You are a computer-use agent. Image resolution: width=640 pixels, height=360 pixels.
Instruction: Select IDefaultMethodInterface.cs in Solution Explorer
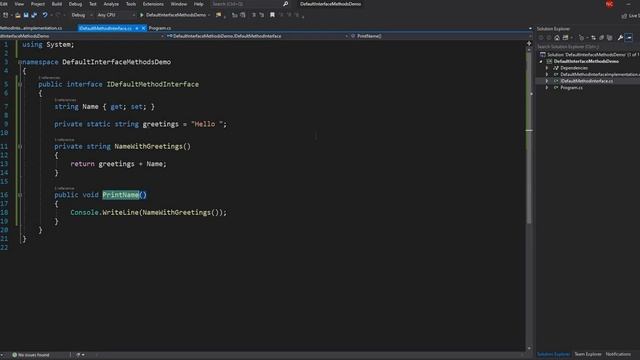[587, 81]
